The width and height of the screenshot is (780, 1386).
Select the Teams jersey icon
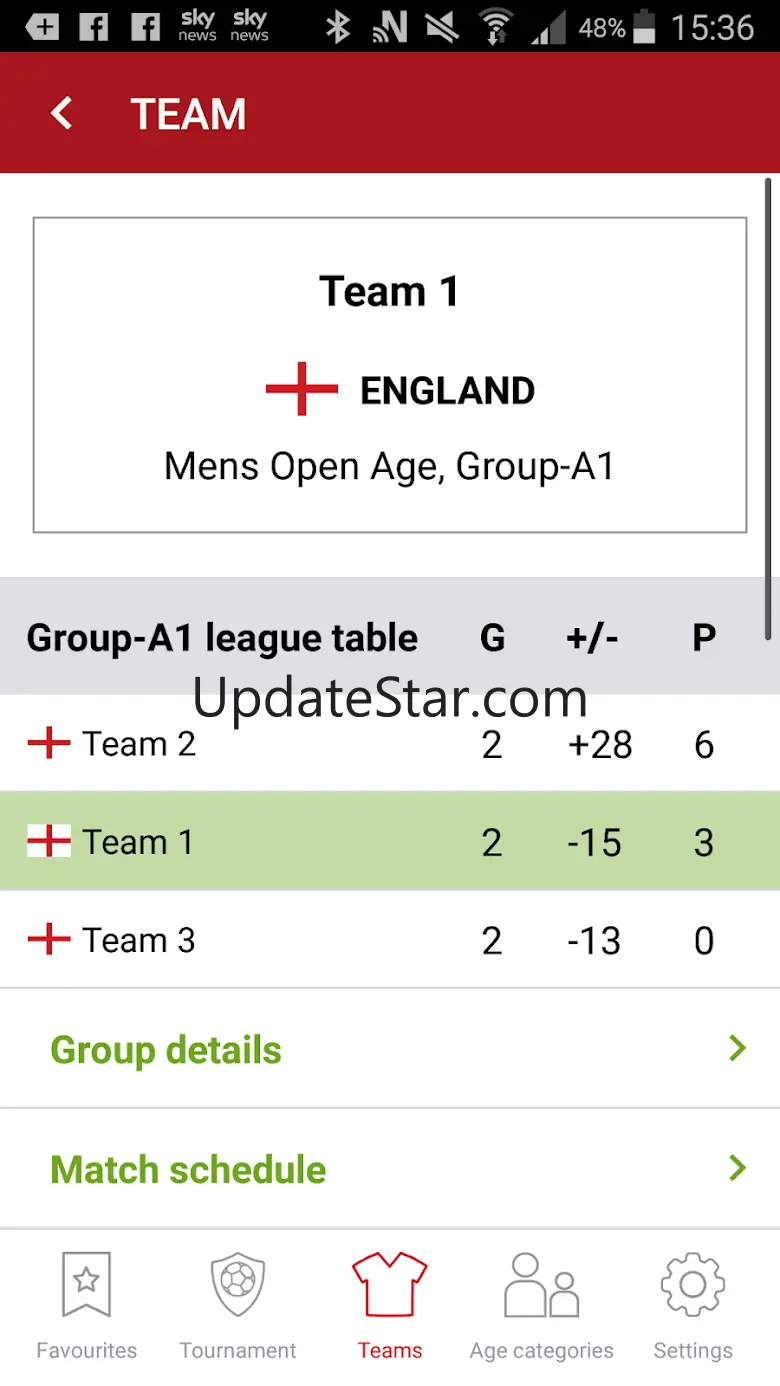(390, 1283)
